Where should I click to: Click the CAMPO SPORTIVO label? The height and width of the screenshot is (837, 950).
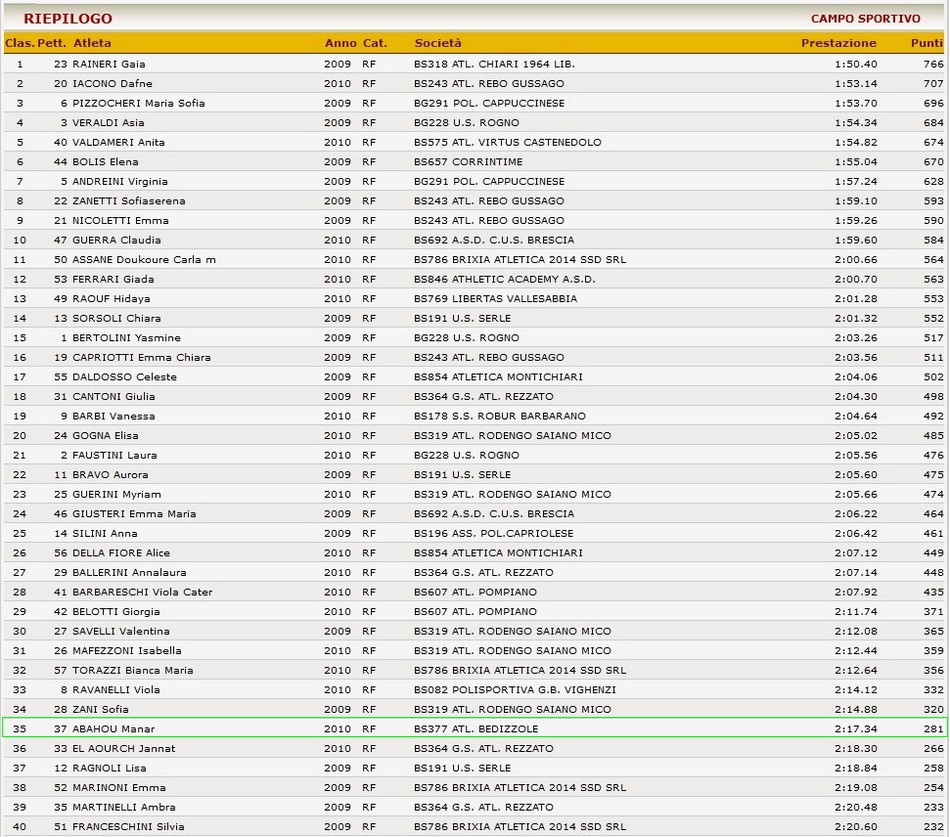click(865, 19)
